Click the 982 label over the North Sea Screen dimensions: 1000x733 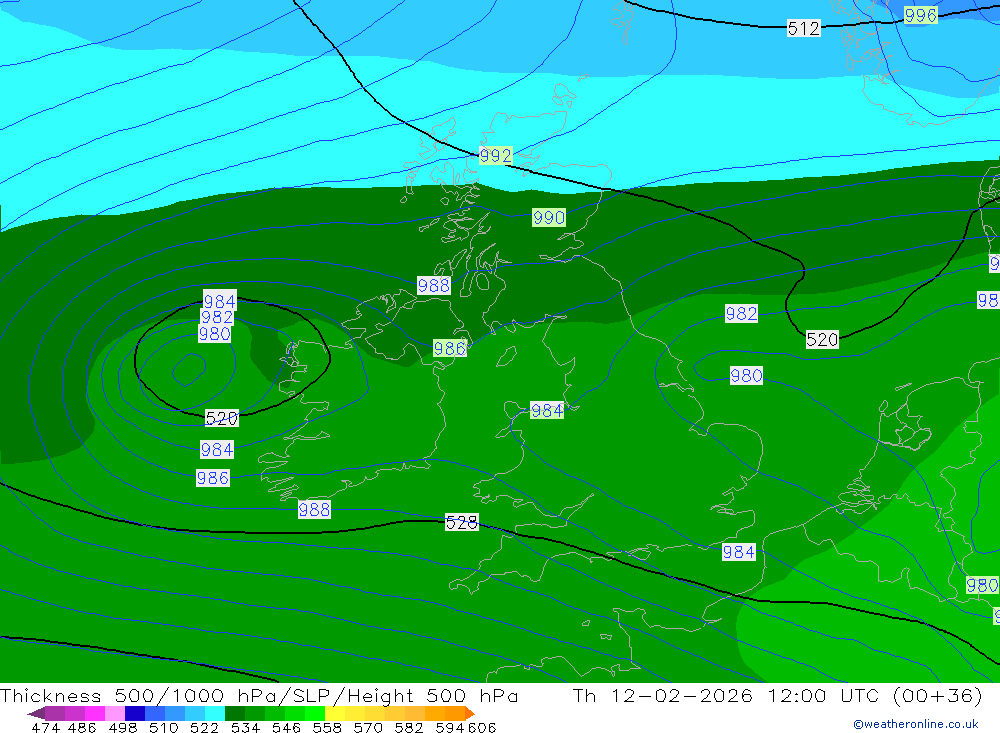741,313
